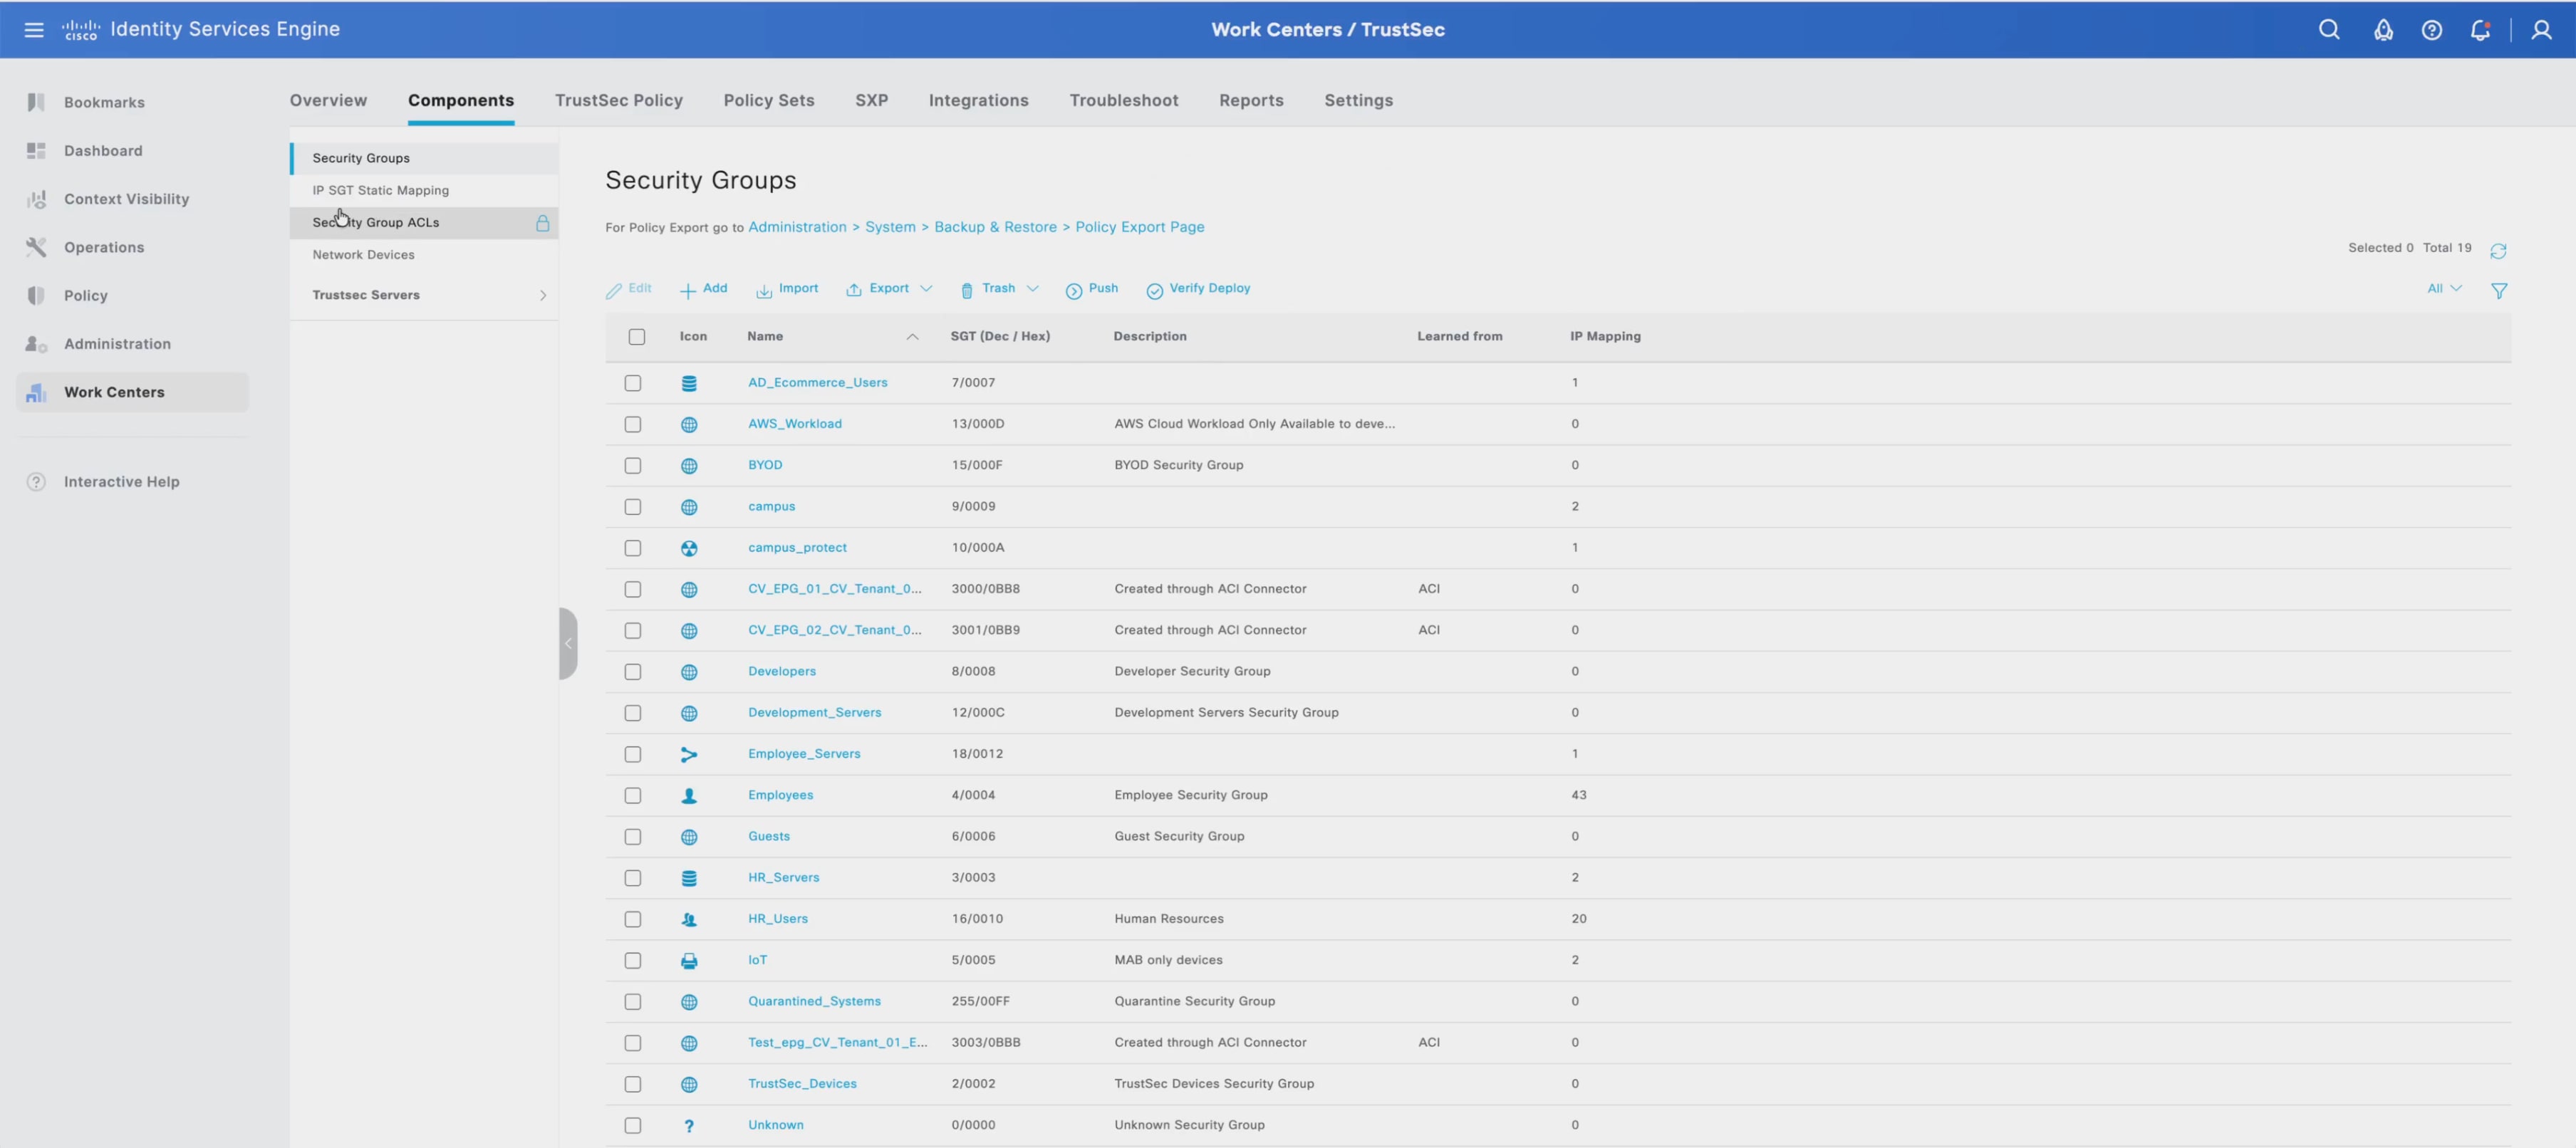The image size is (2576, 1148).
Task: Click the Push button
Action: coord(1092,289)
